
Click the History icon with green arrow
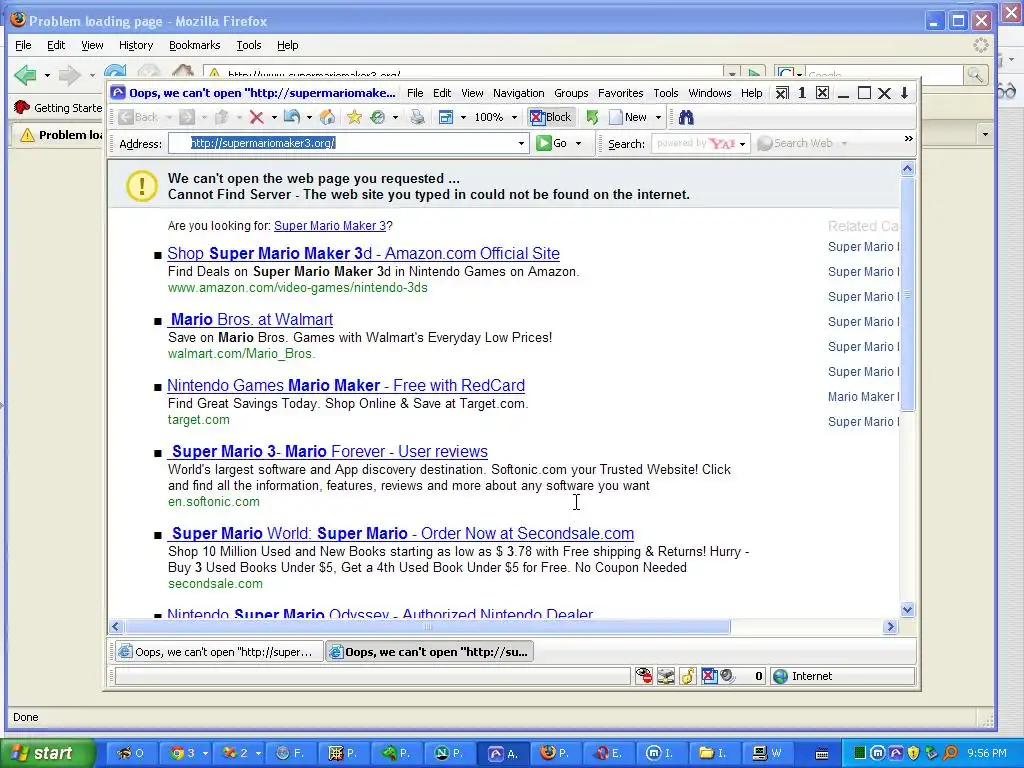click(x=377, y=117)
